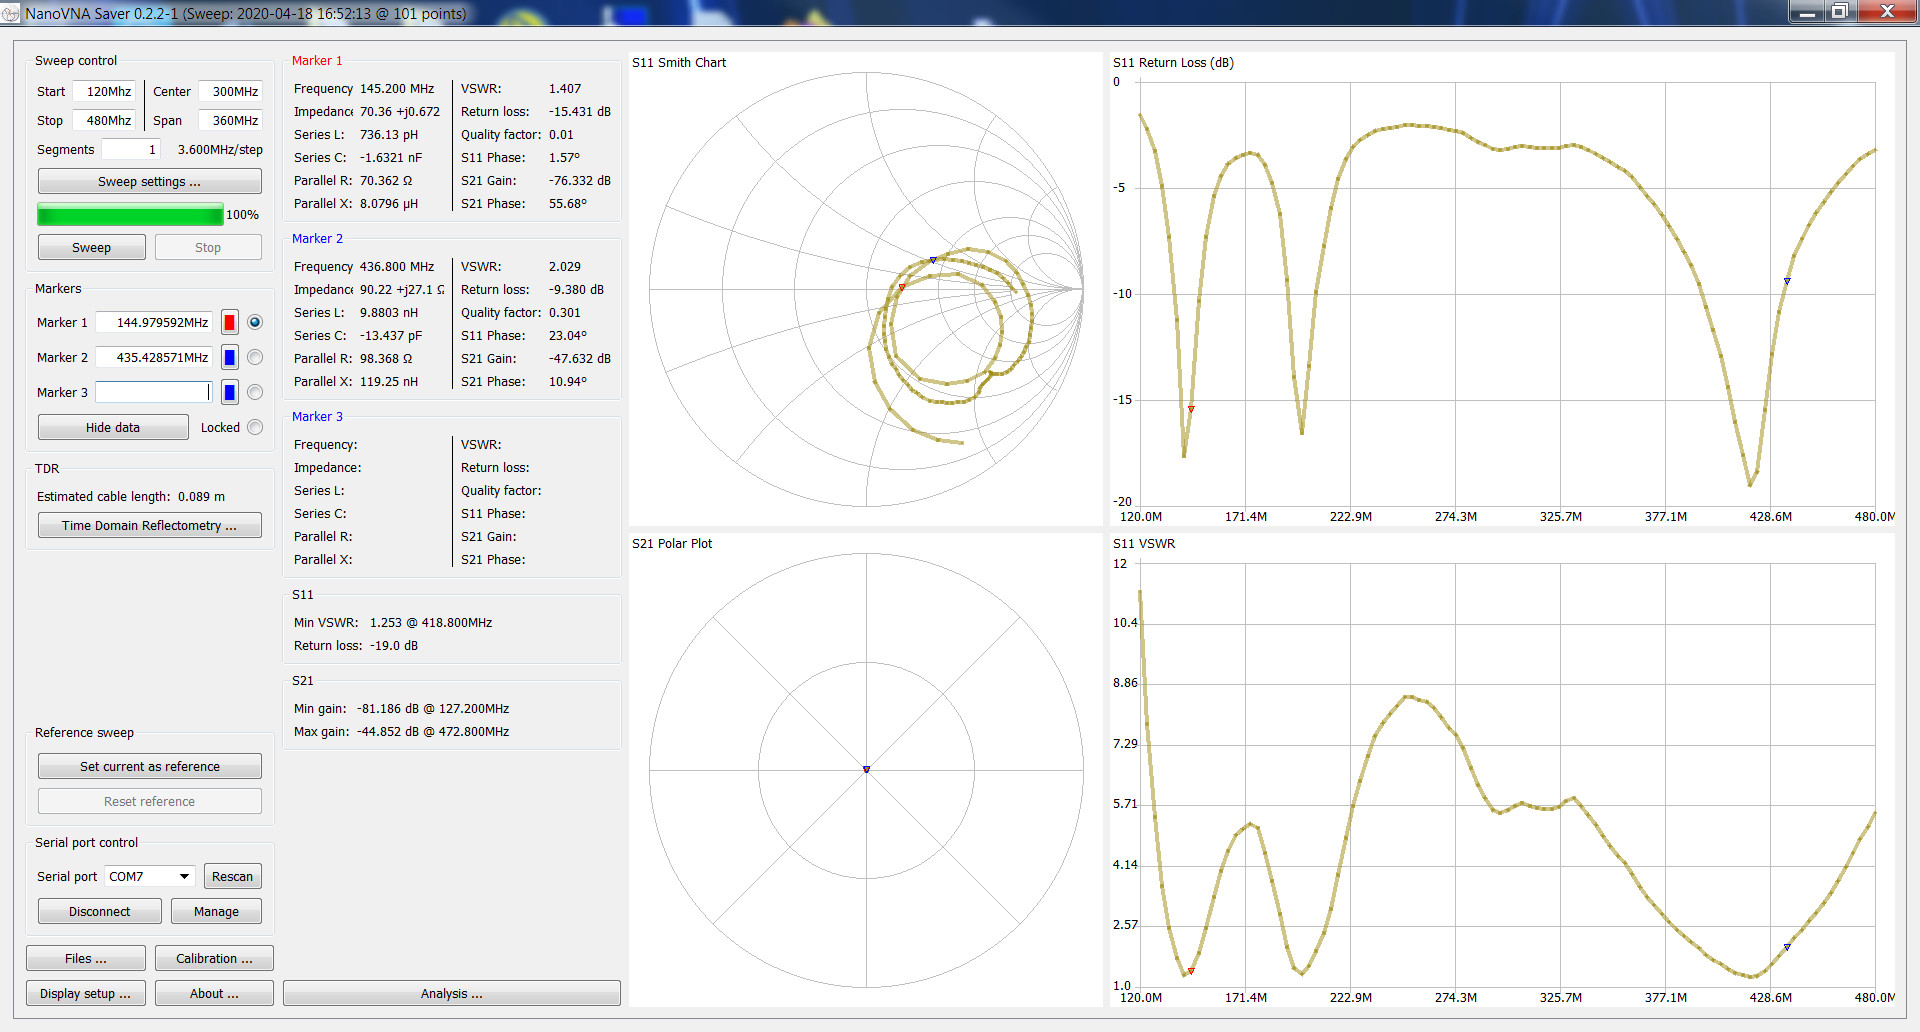
Task: Click the Marker 3 frequency input field
Action: (x=153, y=392)
